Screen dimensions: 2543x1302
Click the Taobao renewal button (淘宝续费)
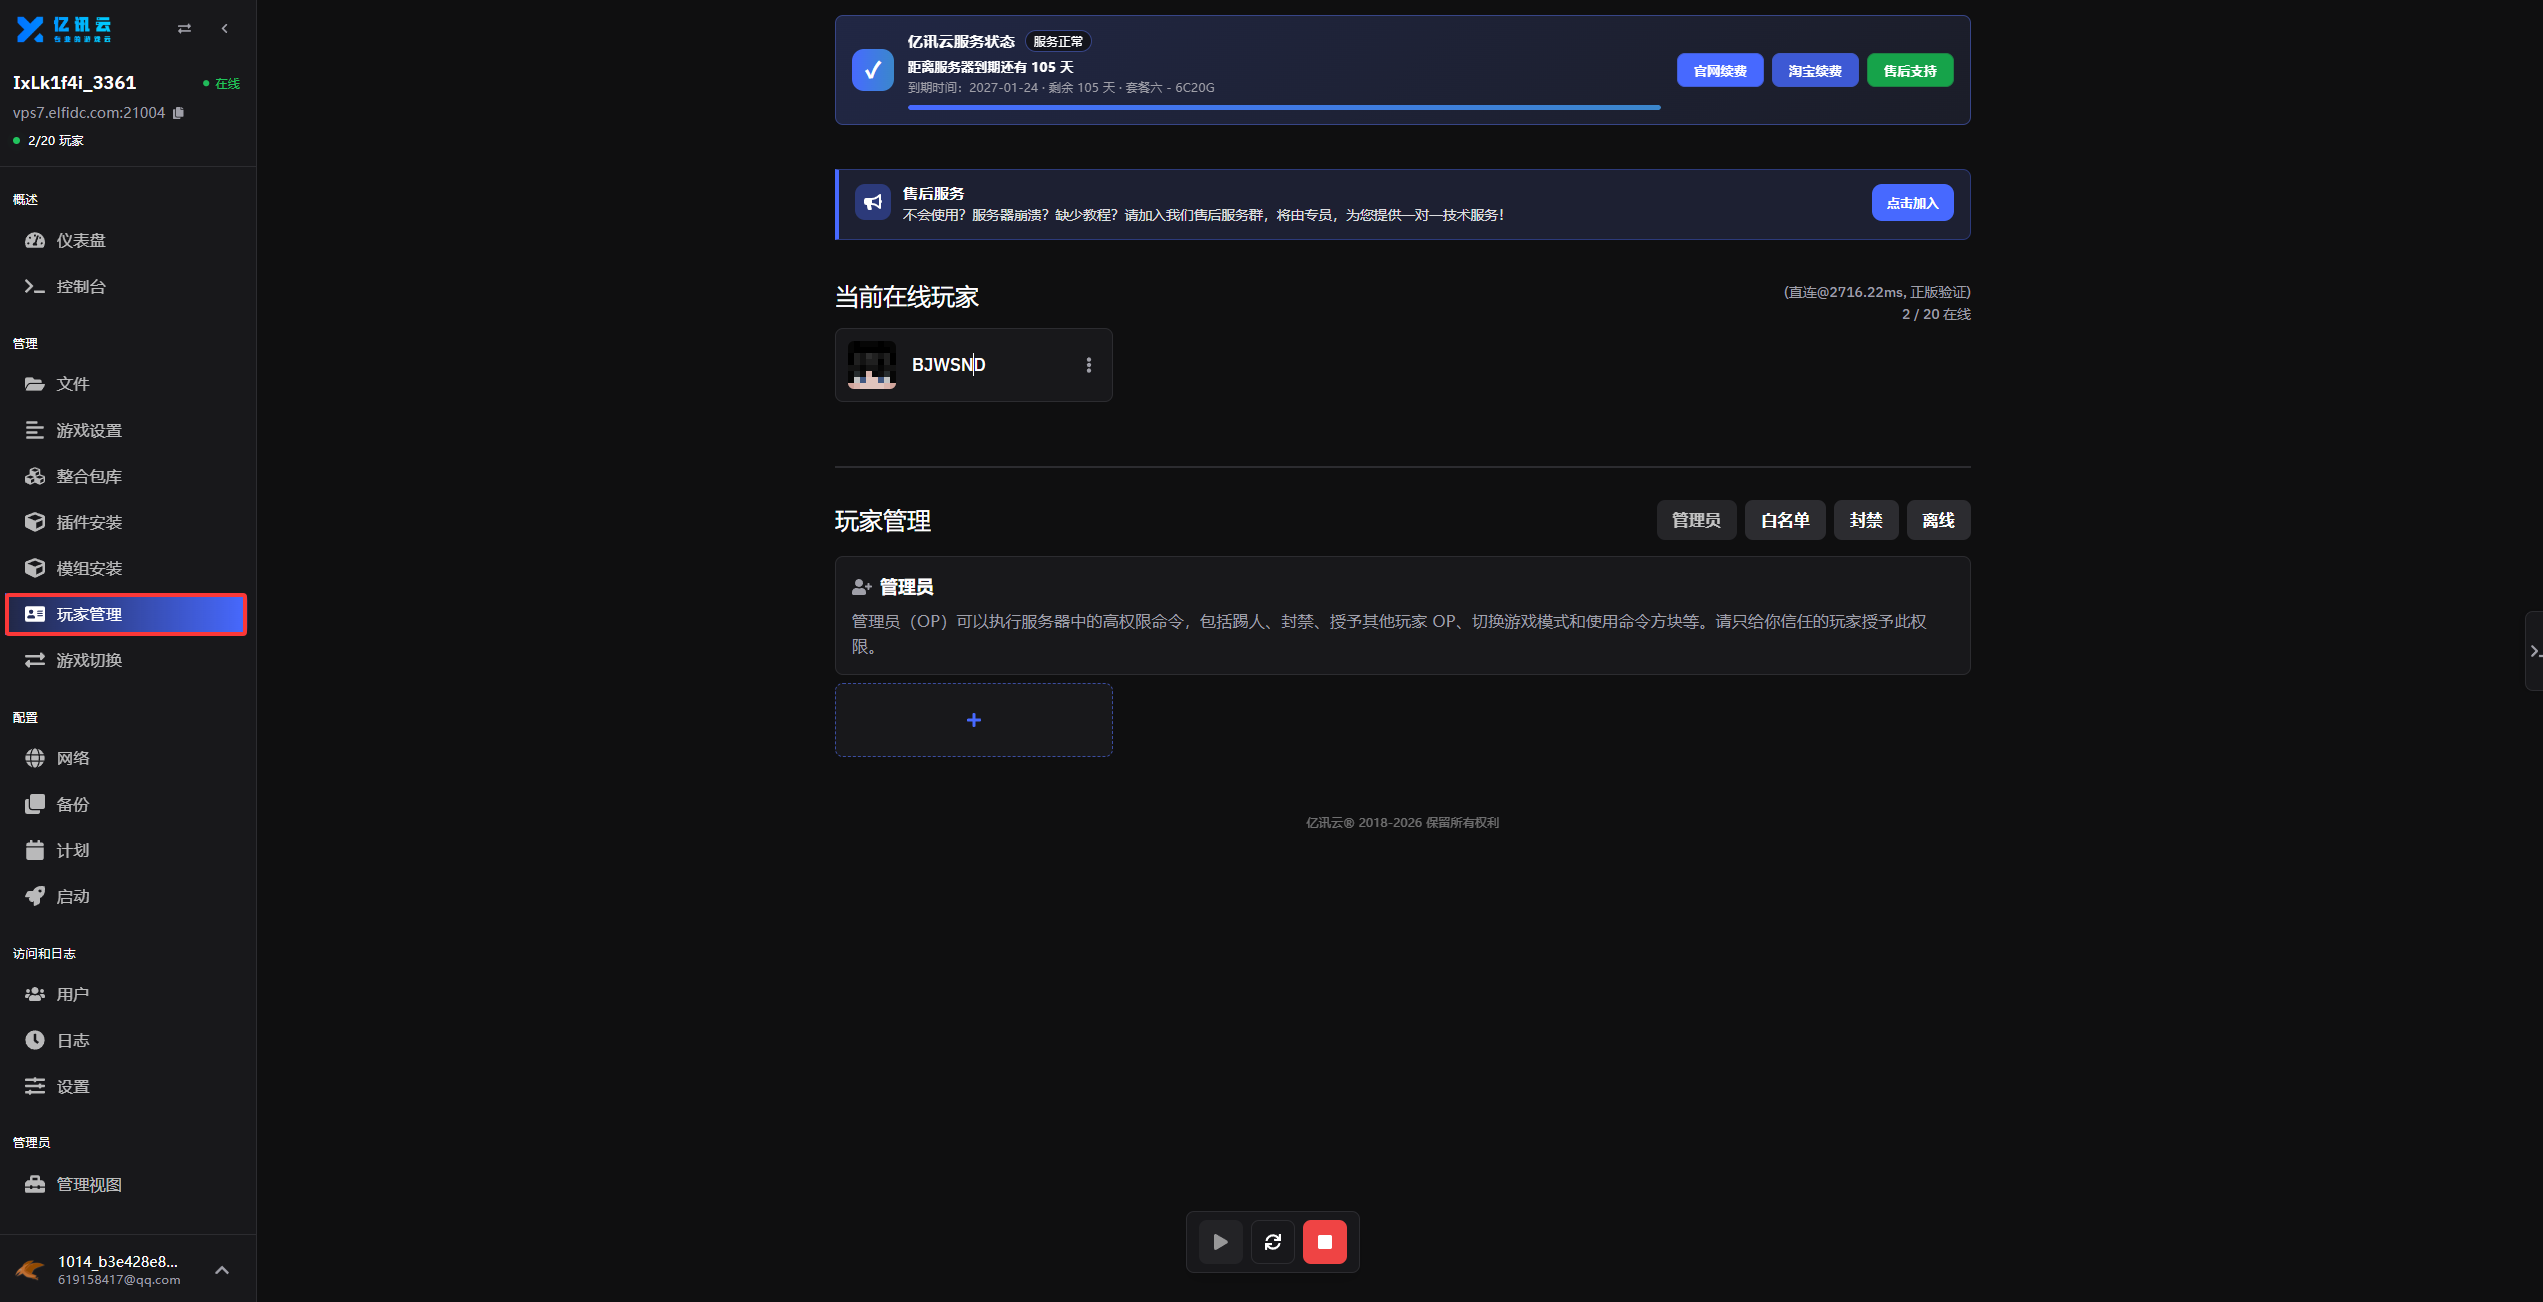point(1815,71)
